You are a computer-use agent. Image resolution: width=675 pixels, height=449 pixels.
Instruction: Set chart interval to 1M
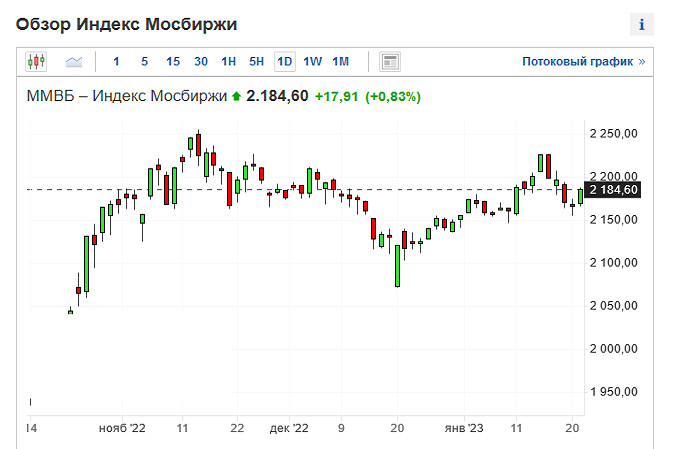click(x=341, y=62)
